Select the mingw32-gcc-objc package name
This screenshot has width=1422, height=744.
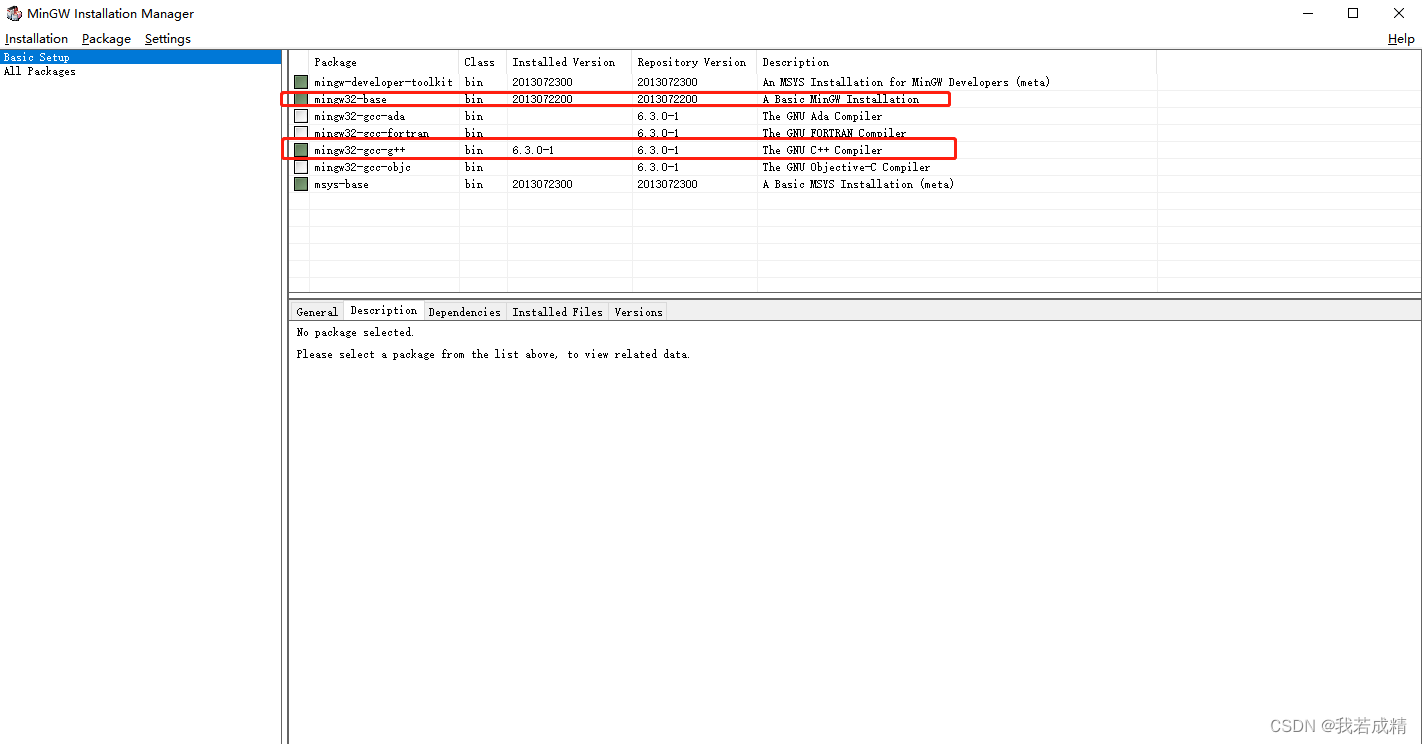[362, 167]
